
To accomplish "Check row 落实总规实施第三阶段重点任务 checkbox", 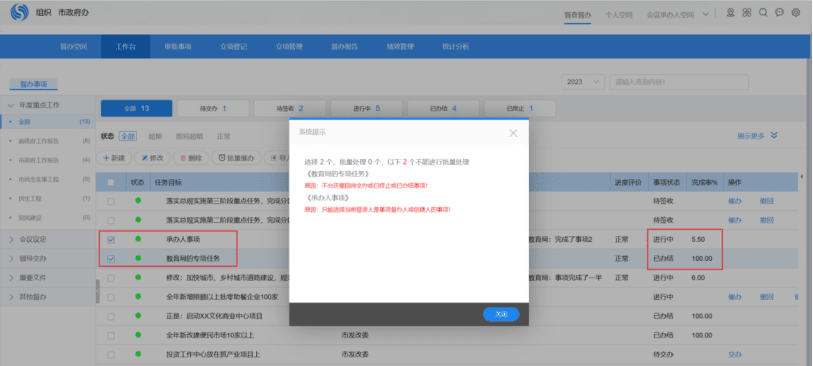I will pos(111,201).
